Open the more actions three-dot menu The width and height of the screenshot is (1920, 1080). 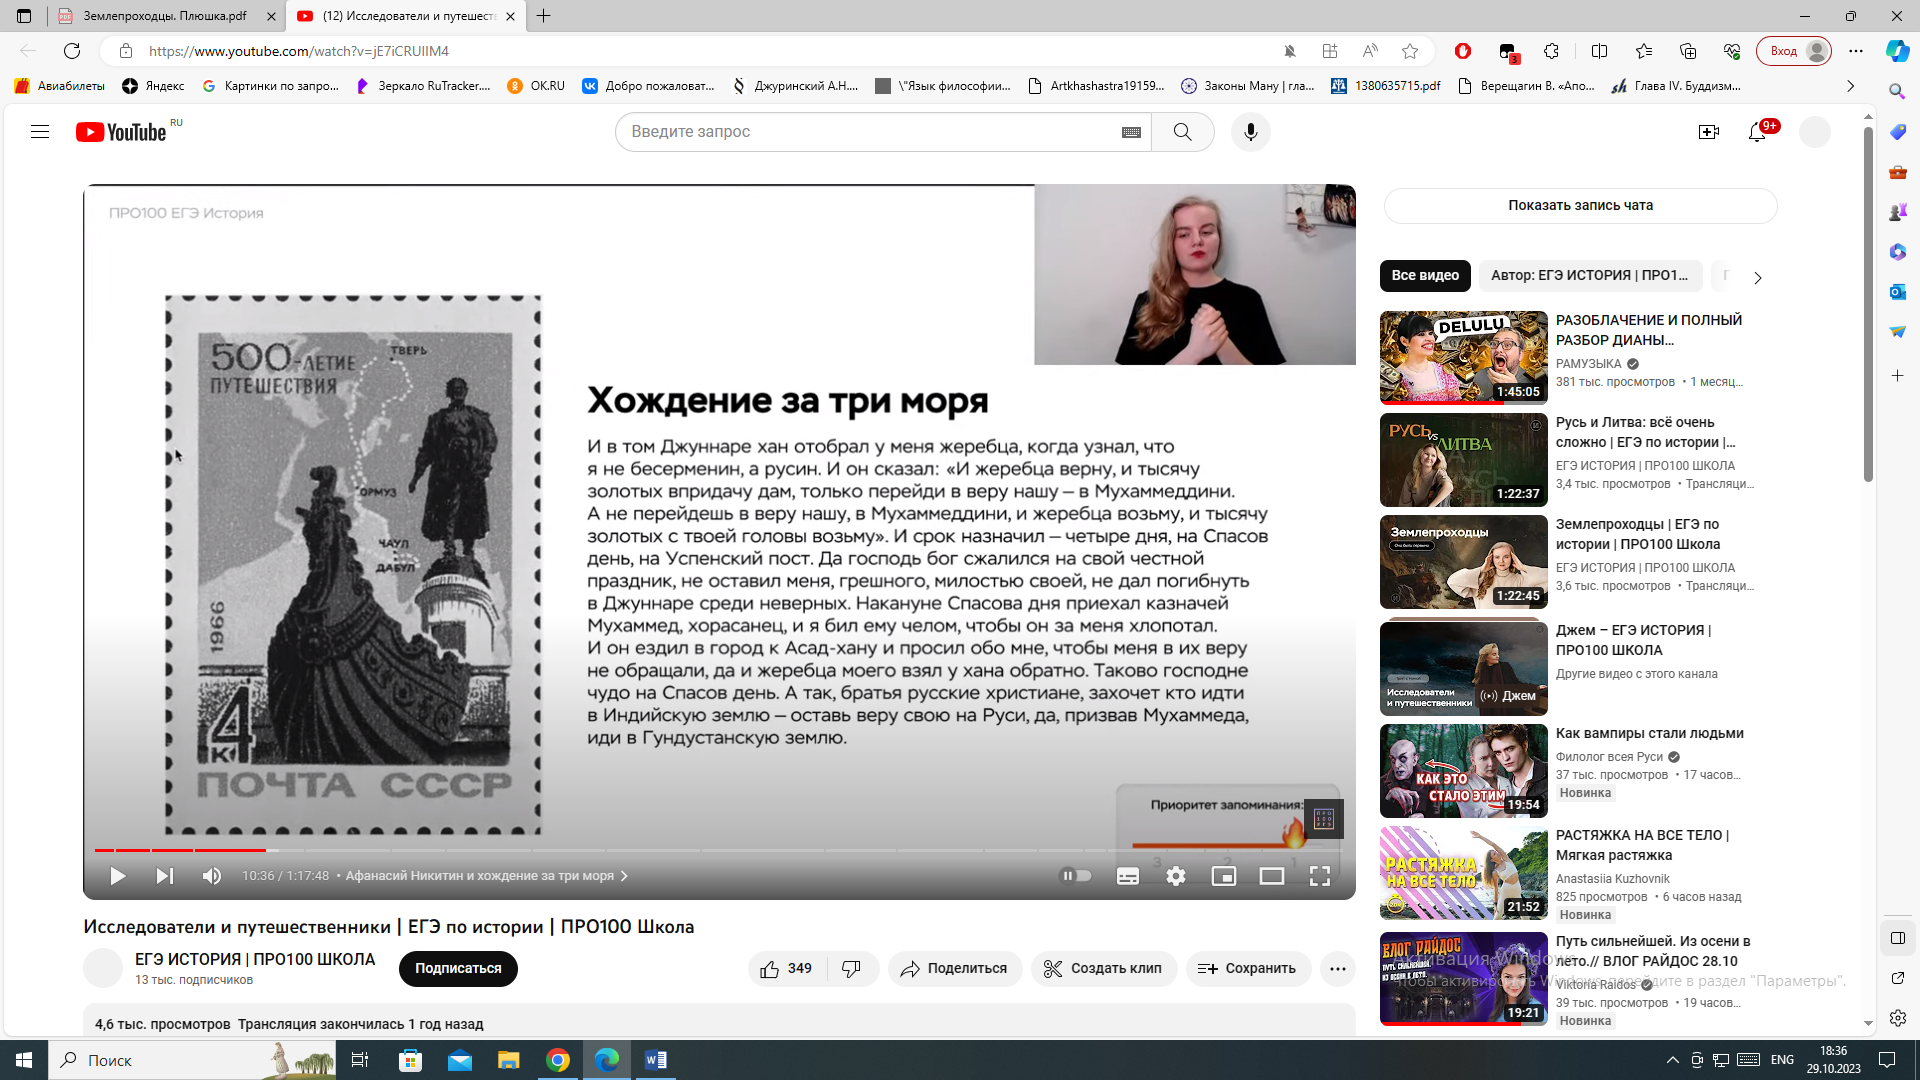coord(1338,968)
